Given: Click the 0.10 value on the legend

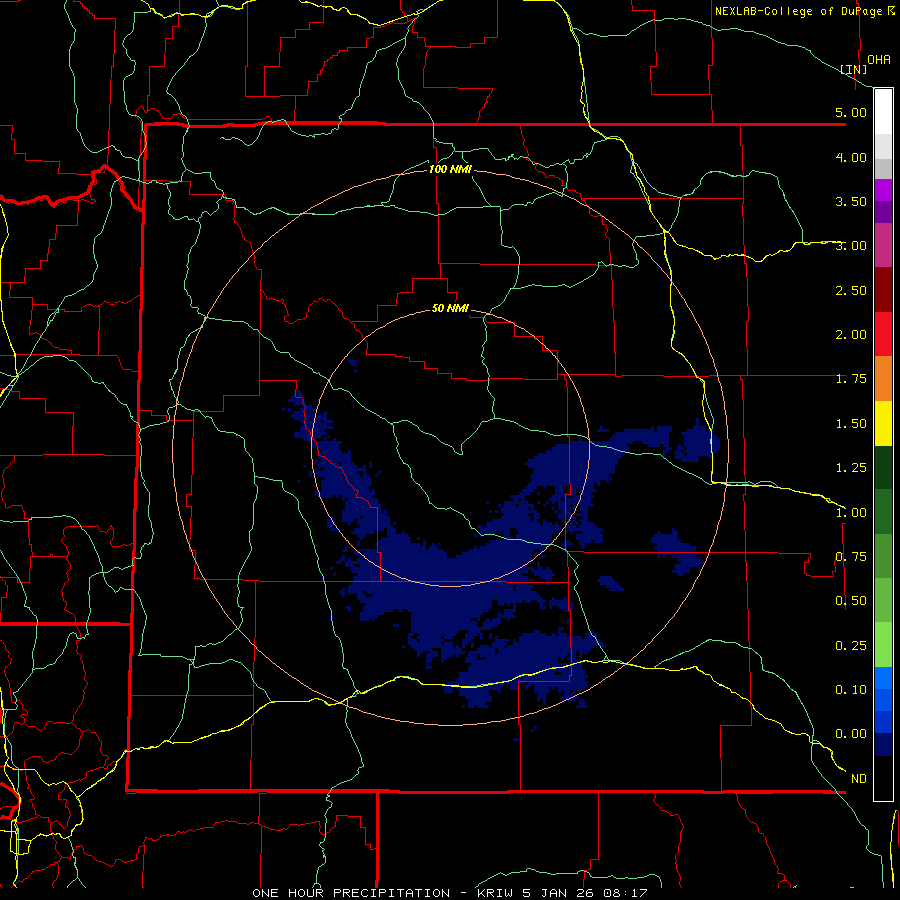Looking at the screenshot, I should point(851,690).
